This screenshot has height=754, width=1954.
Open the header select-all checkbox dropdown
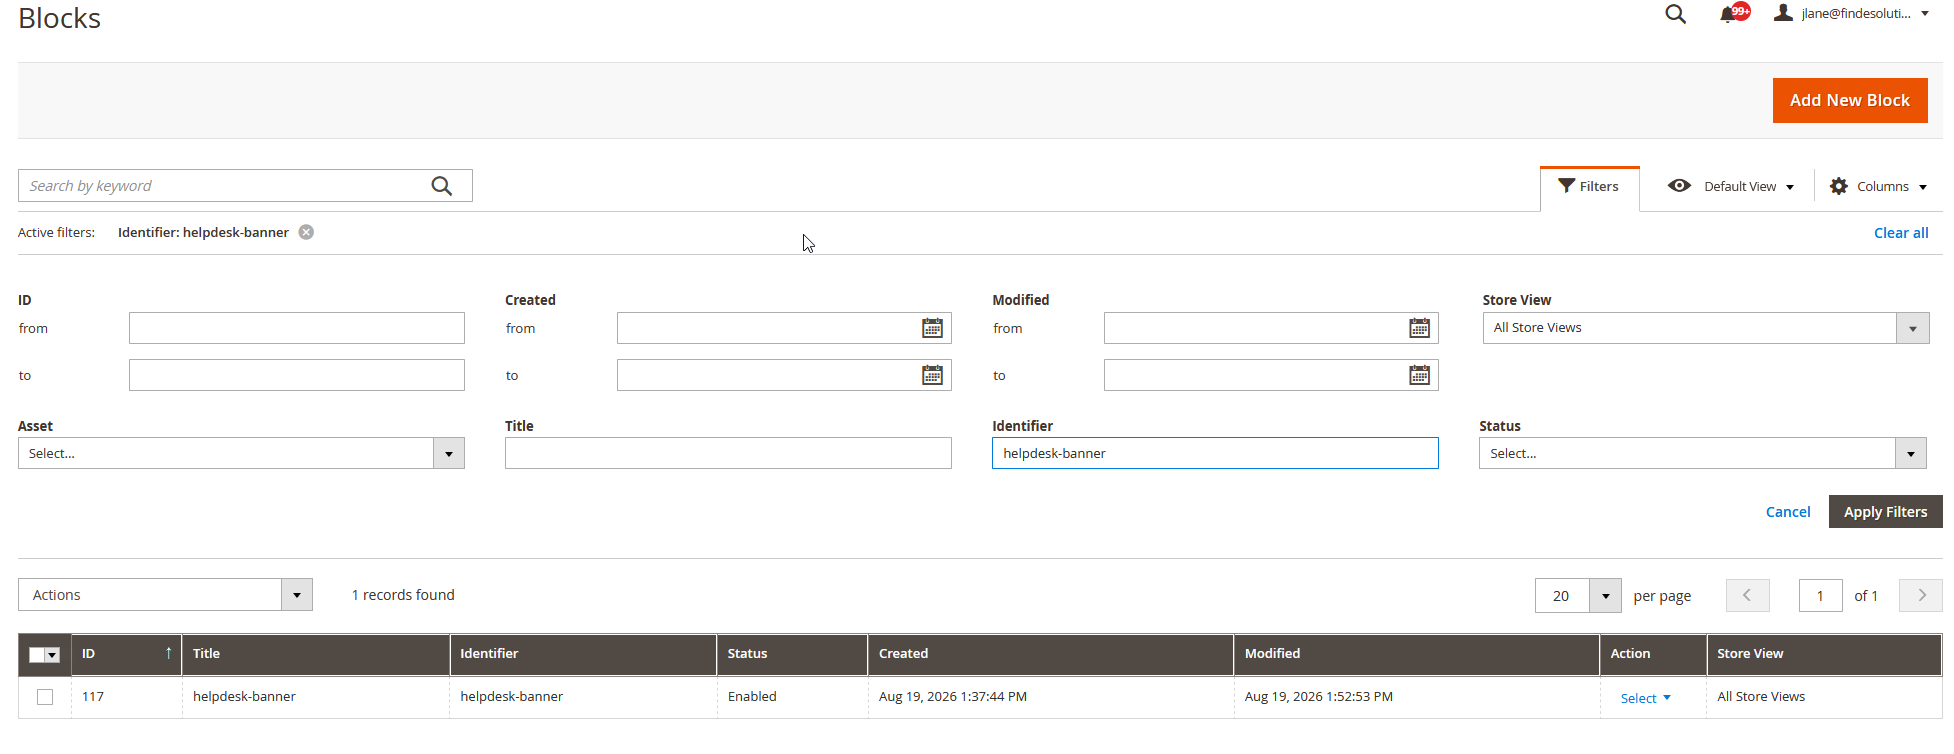point(45,655)
